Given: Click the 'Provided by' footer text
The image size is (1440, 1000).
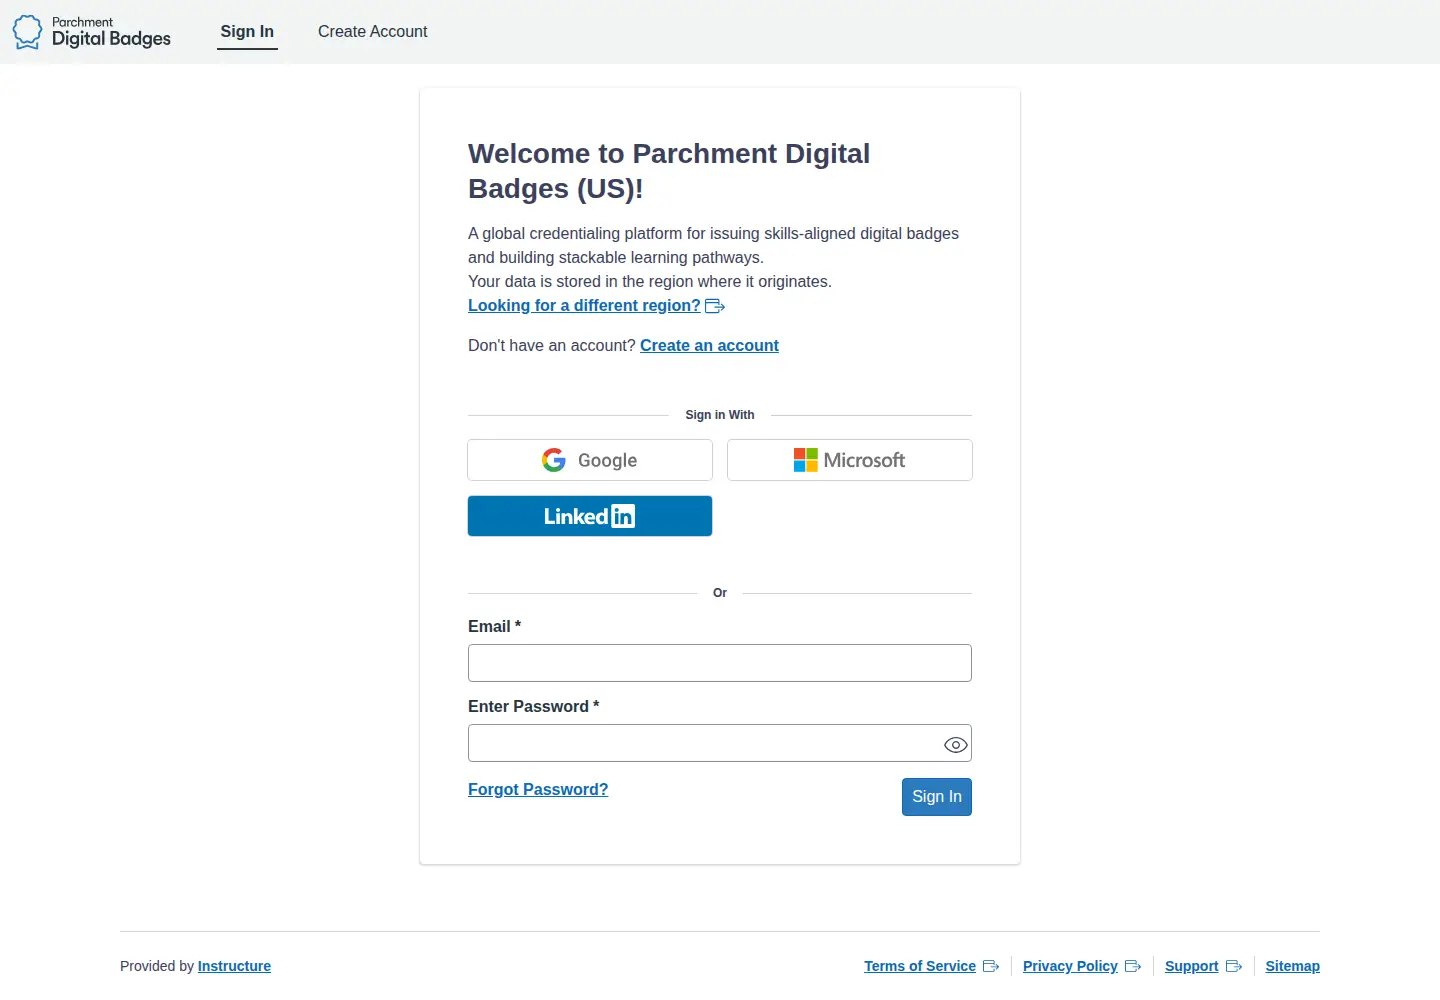Looking at the screenshot, I should tap(157, 966).
